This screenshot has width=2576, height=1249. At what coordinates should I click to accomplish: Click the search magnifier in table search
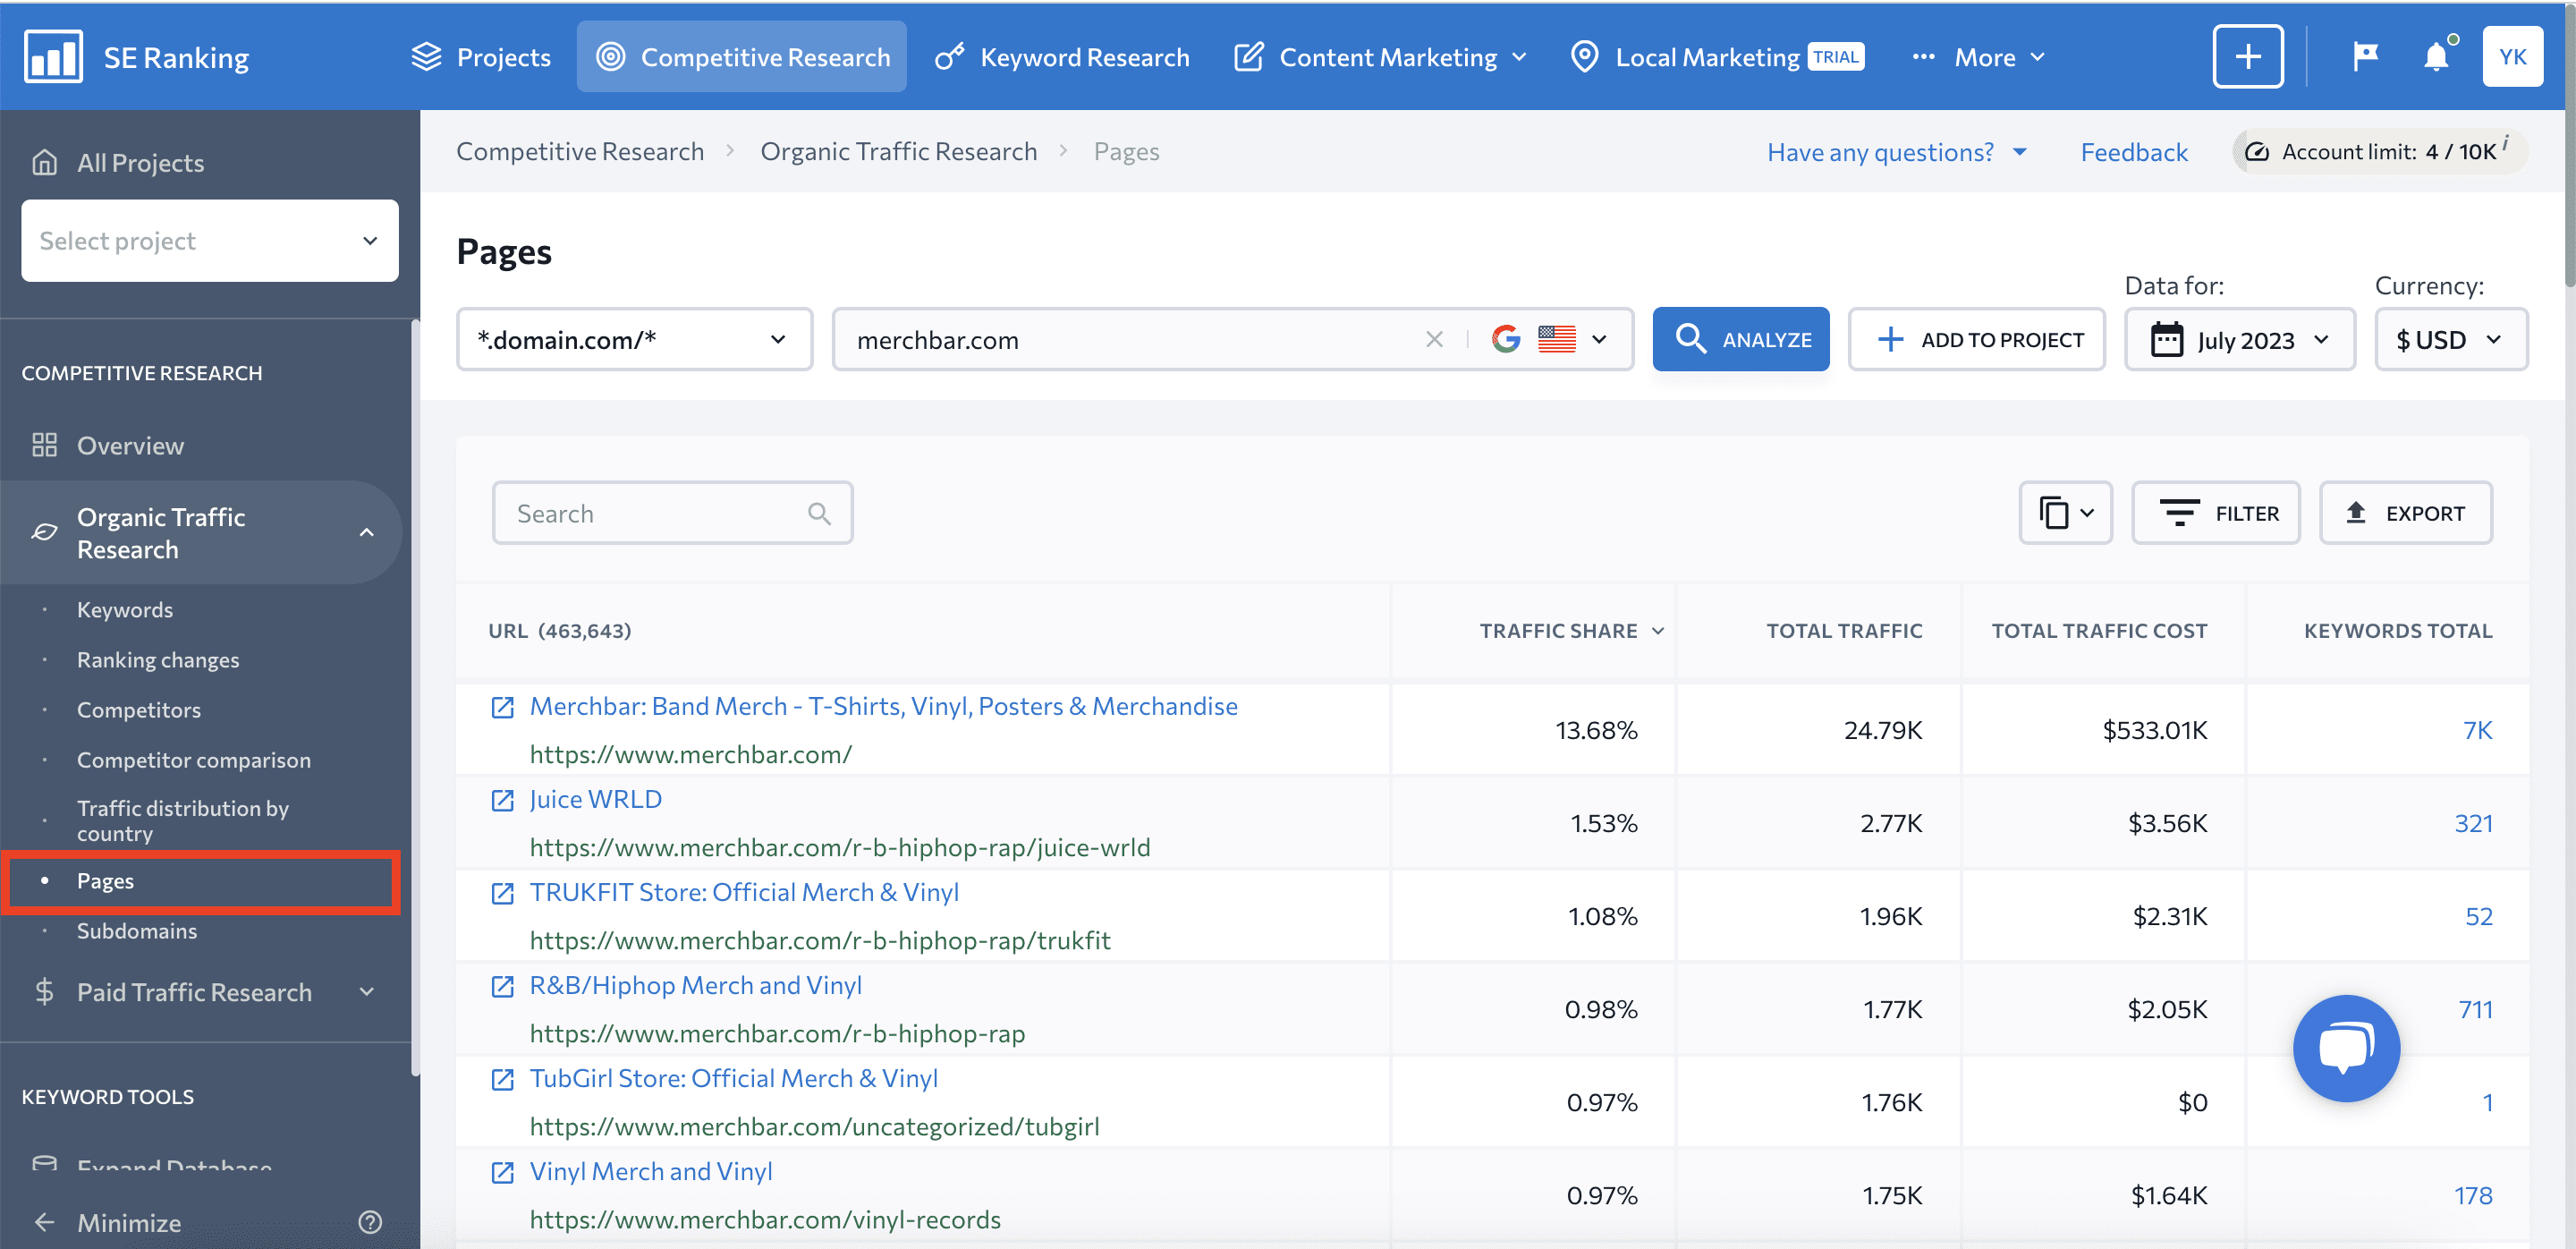[x=819, y=513]
